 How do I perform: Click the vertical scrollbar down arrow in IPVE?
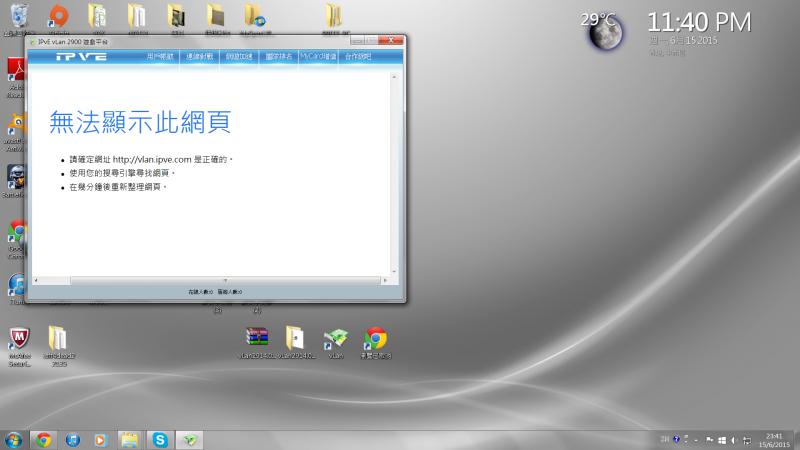[394, 271]
